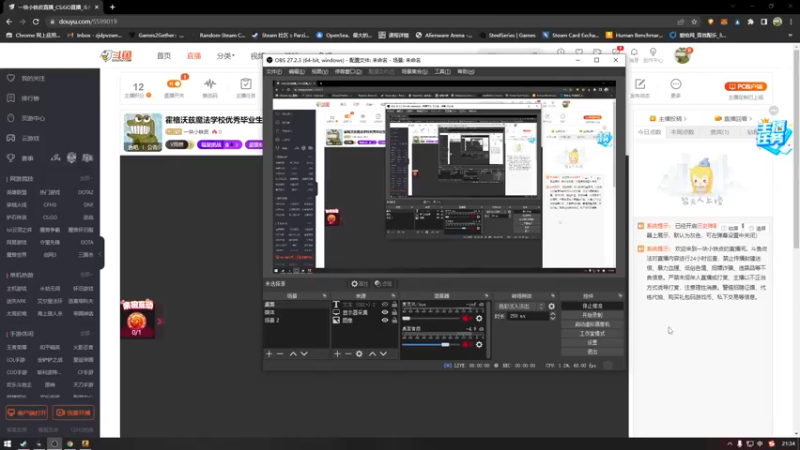800x450 pixels.
Task: Click the stop streaming button in OBS
Action: 592,306
